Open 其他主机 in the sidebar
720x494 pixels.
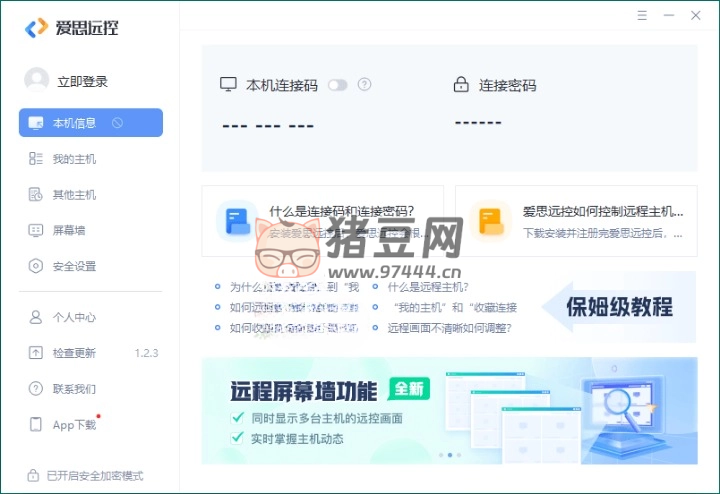tap(74, 195)
